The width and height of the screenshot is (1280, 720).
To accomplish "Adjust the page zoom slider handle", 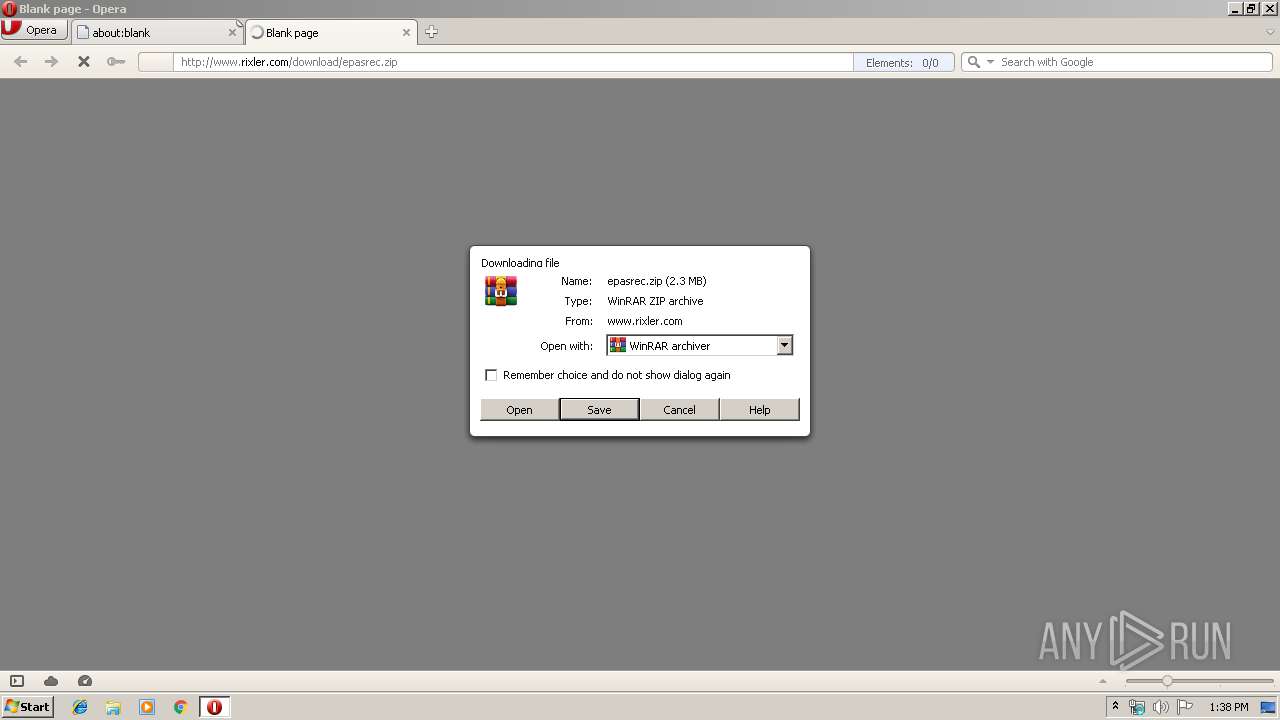I will pyautogui.click(x=1167, y=681).
